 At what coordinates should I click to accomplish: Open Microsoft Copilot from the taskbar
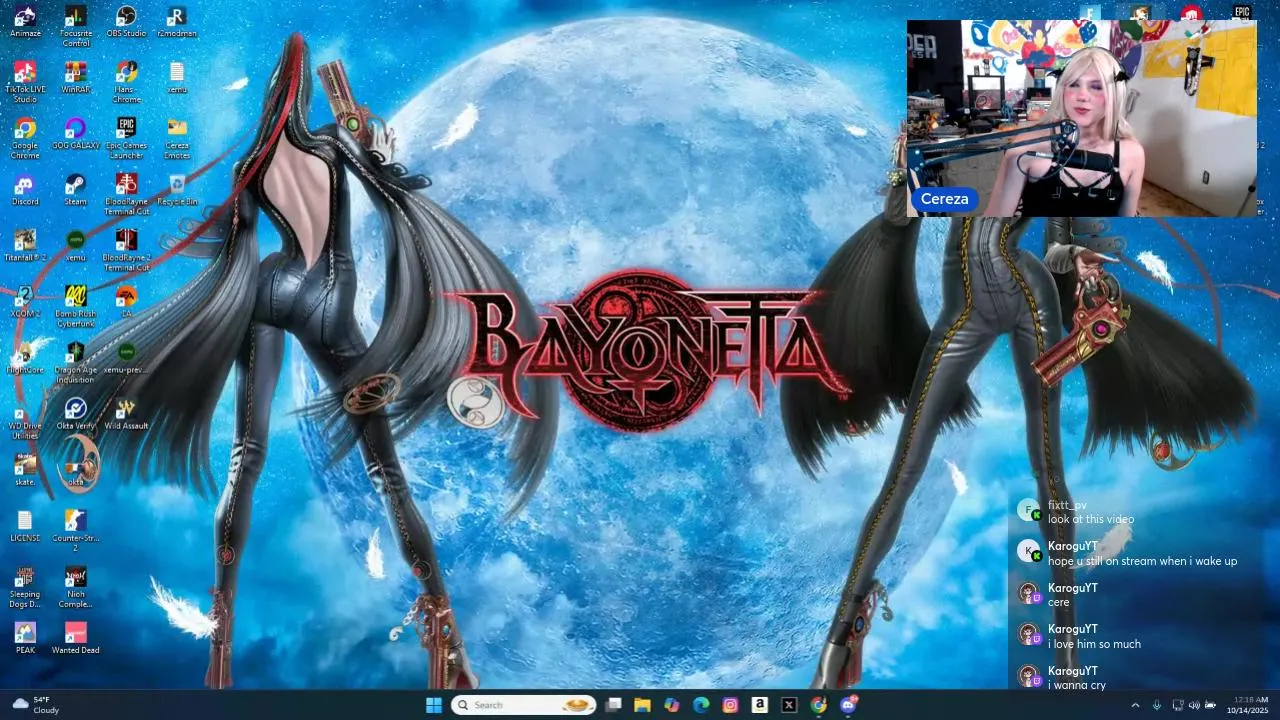(x=672, y=705)
